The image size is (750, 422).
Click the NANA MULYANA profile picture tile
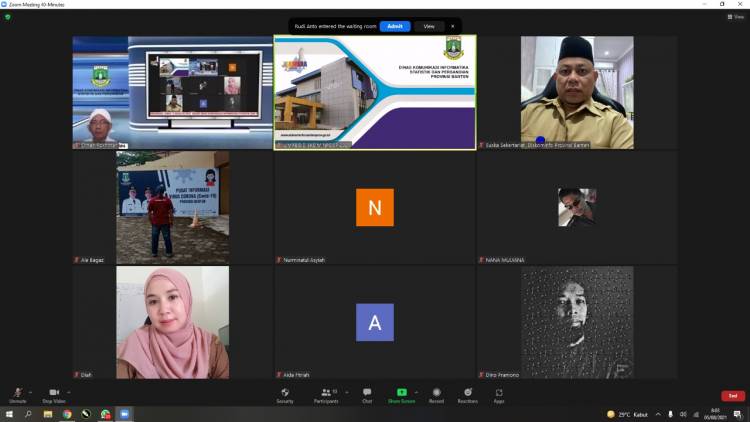click(577, 207)
